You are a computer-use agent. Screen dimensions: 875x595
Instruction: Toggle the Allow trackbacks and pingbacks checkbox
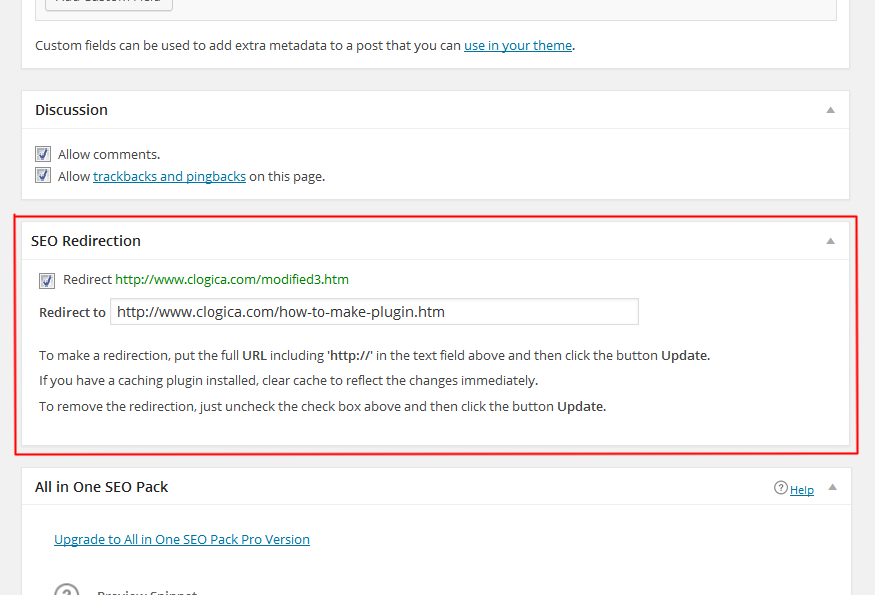[43, 176]
